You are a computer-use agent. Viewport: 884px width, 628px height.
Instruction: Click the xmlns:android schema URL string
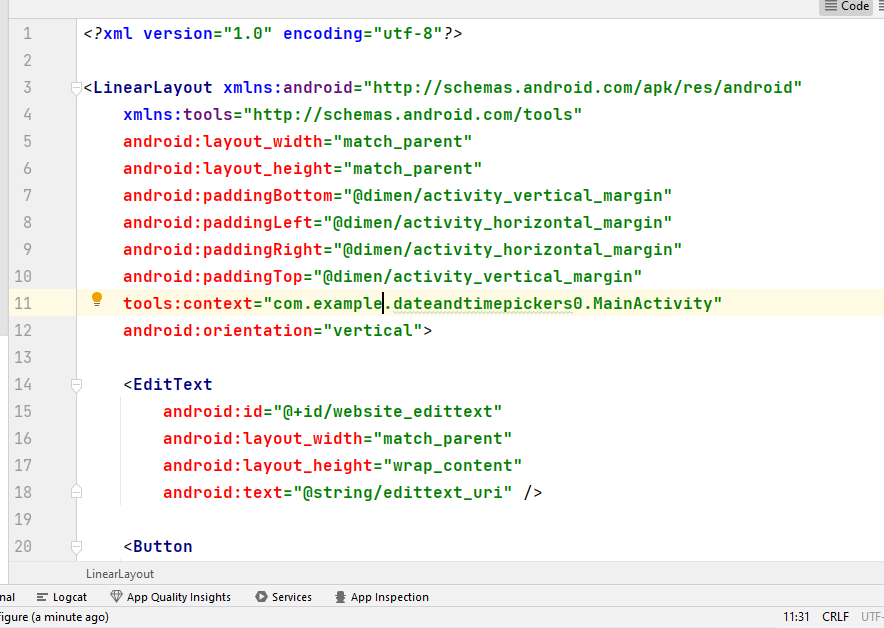(x=582, y=87)
